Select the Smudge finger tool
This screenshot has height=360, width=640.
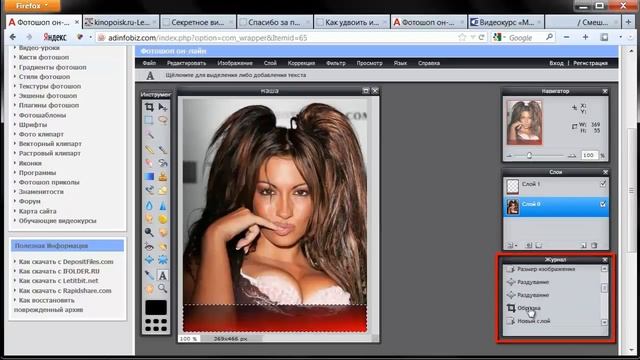[149, 219]
